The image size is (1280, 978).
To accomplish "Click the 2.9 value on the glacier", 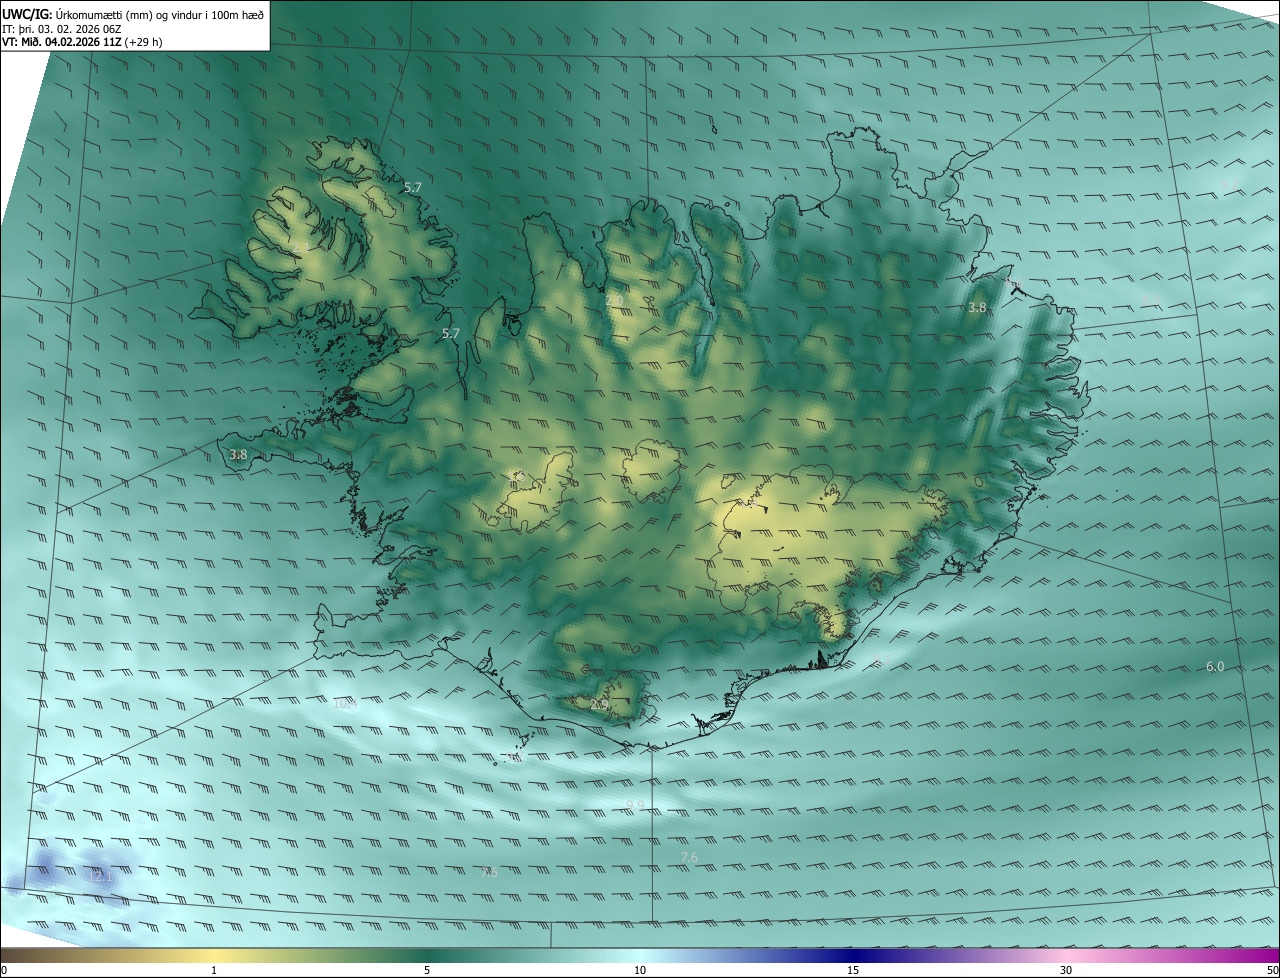I will coord(599,705).
